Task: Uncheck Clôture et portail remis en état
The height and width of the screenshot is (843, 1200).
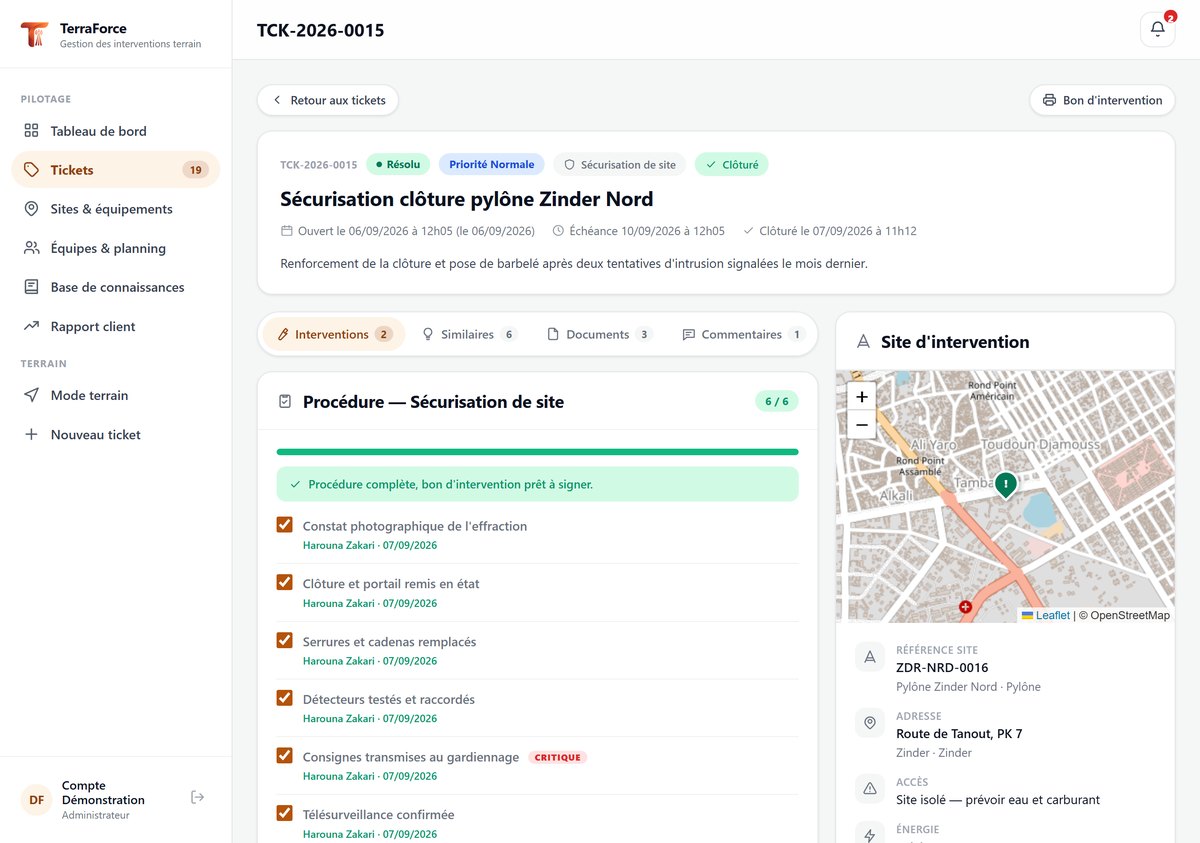Action: (x=285, y=583)
